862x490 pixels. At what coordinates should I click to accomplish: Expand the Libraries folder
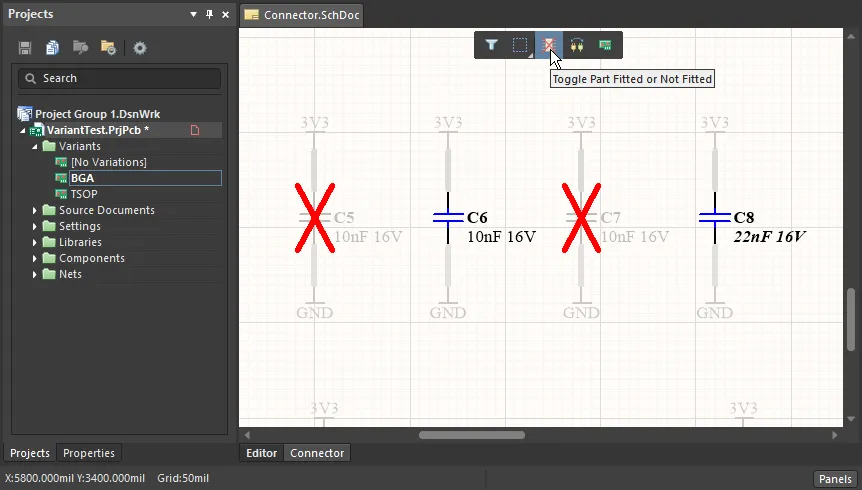click(35, 242)
